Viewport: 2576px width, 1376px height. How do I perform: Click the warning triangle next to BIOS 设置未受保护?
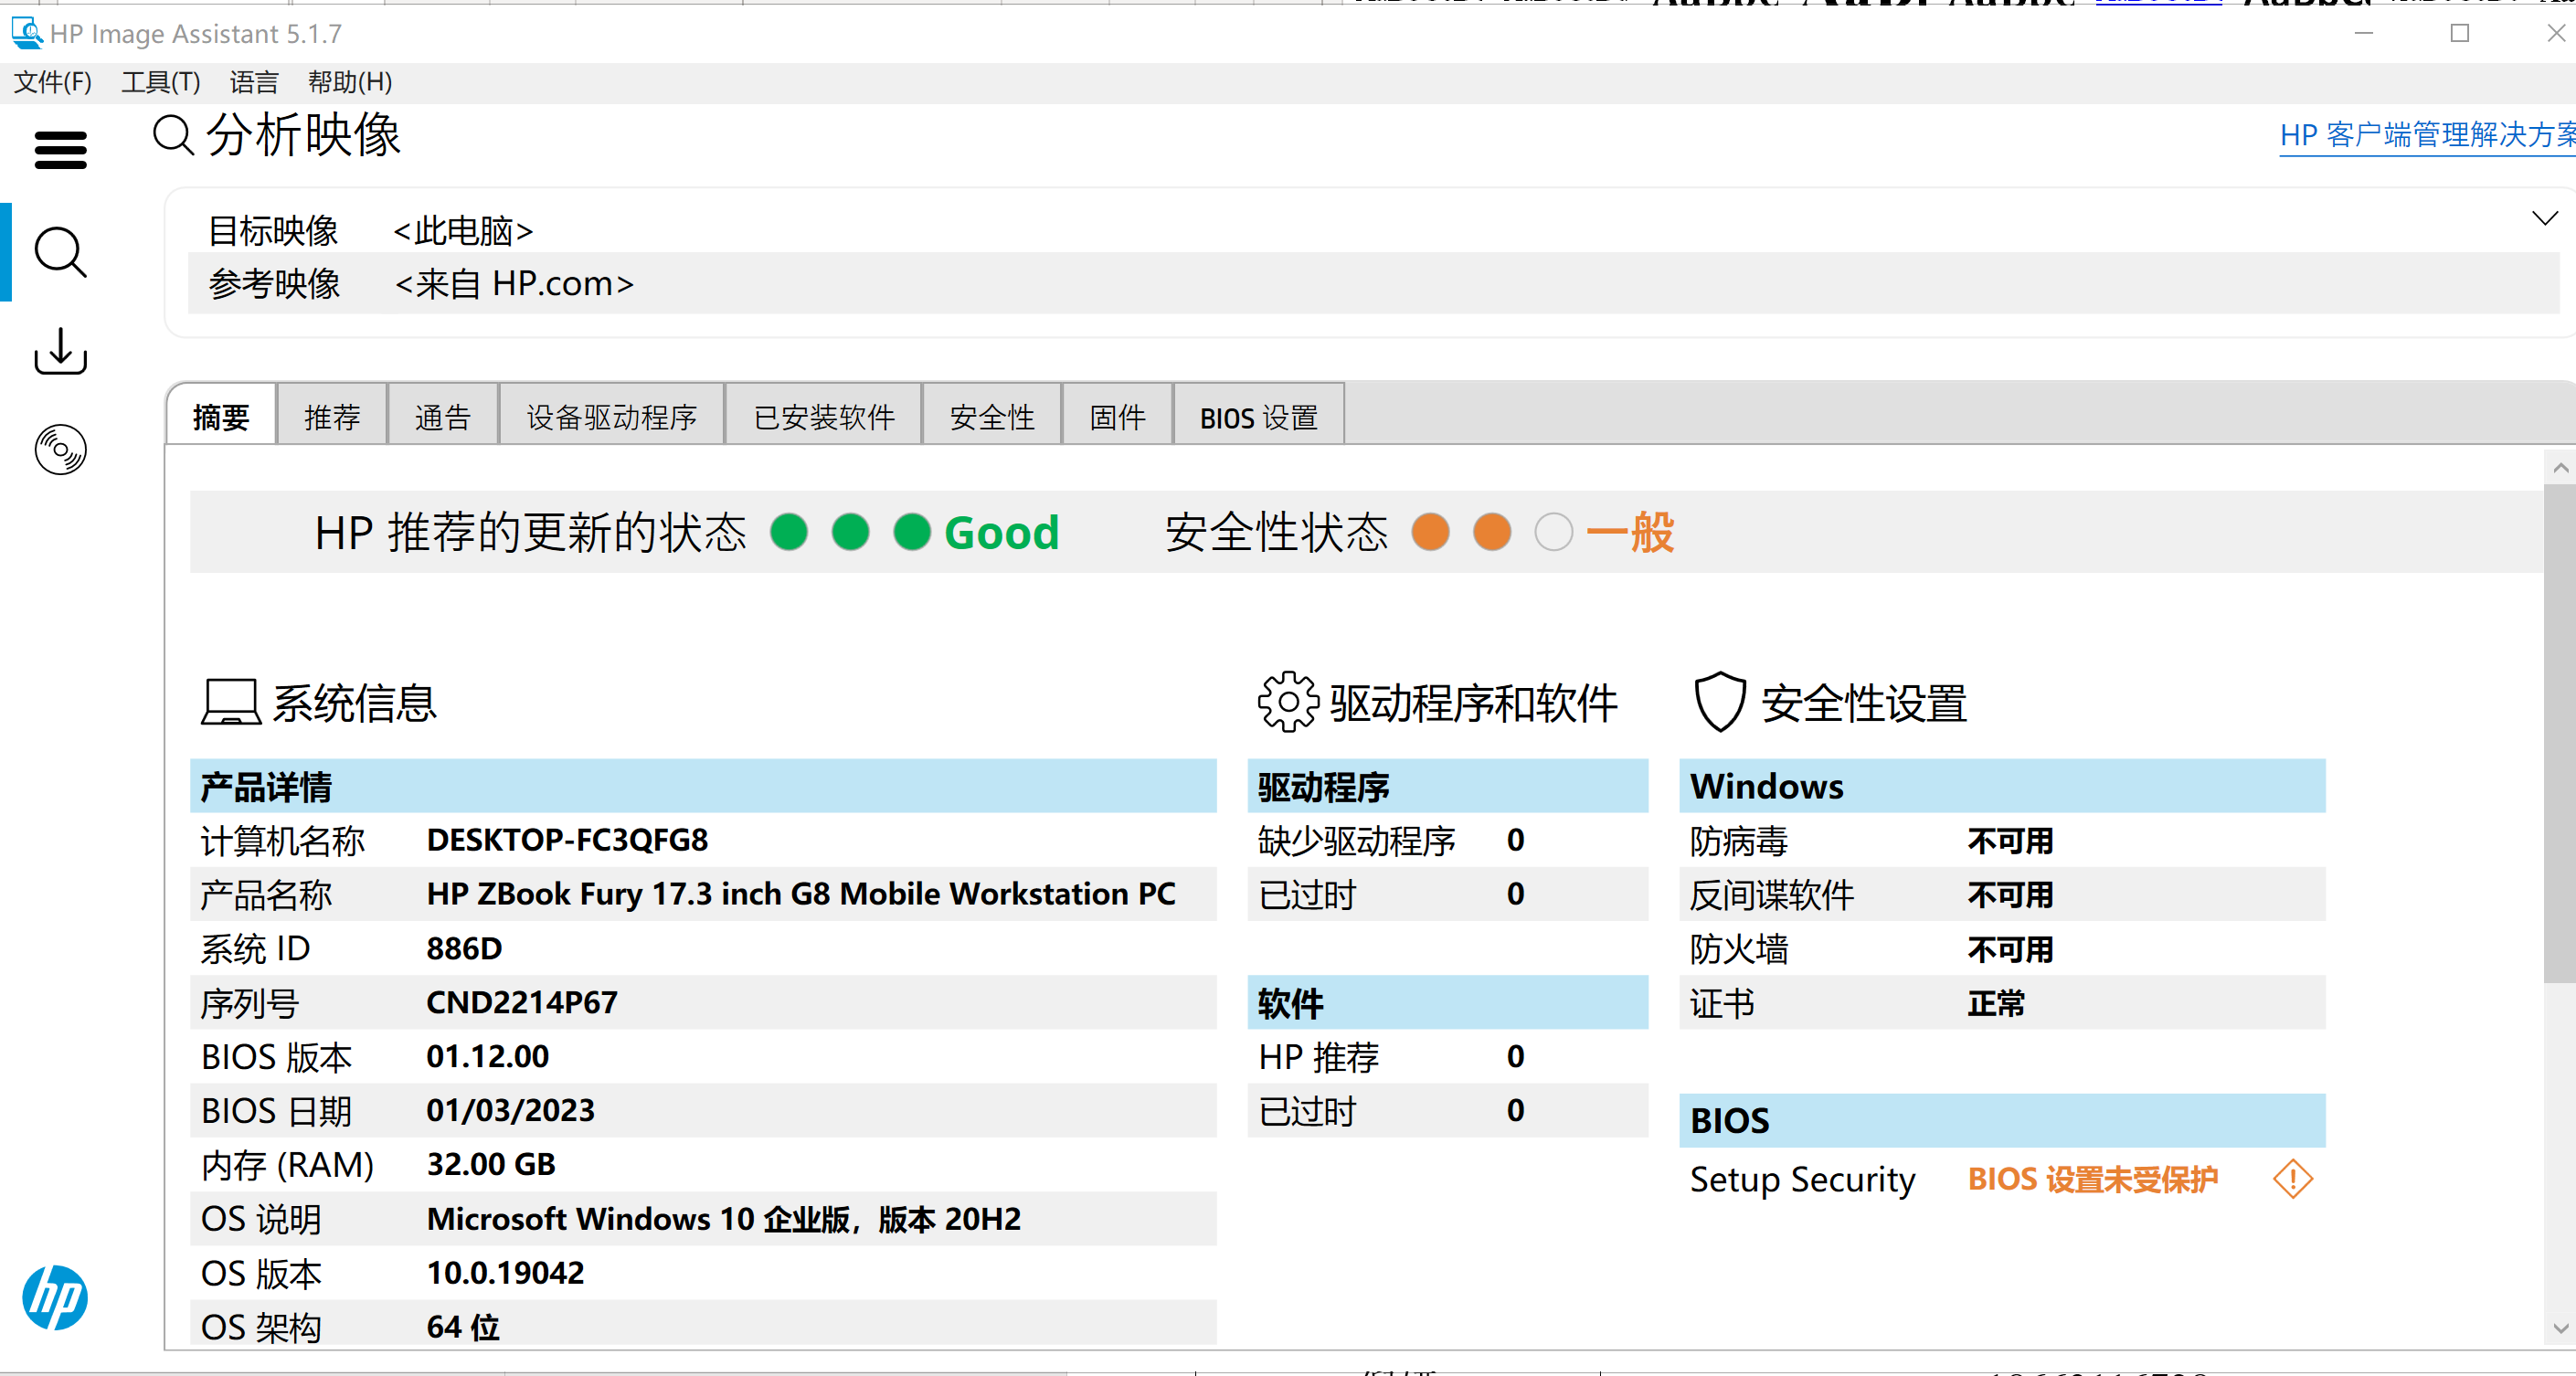point(2292,1180)
